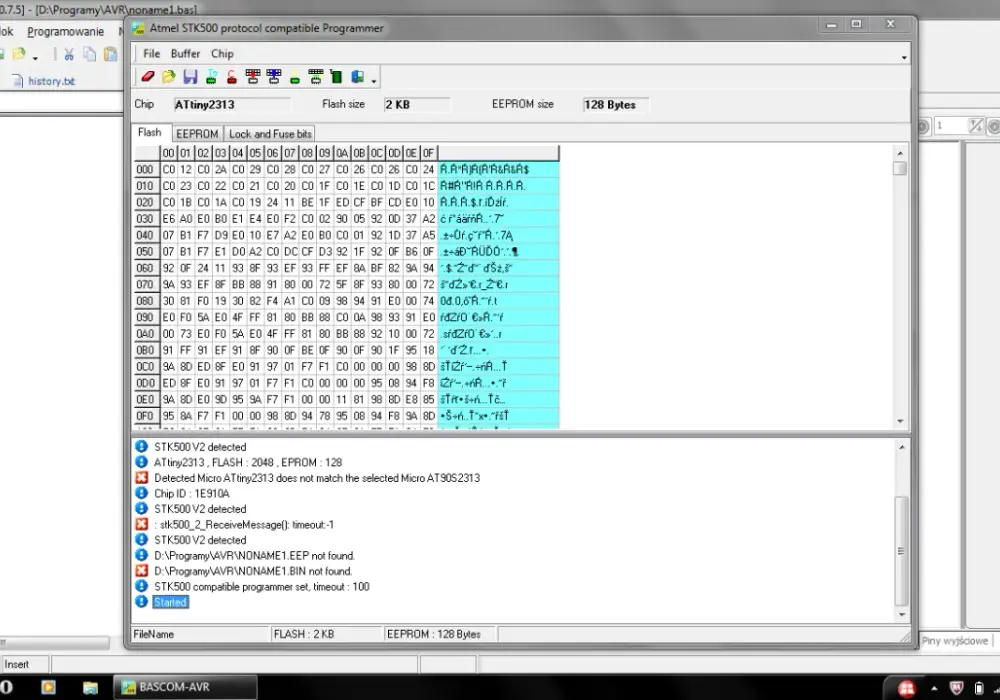Select the 'does not match the selected Micro AT90S2313' log error
The width and height of the screenshot is (1000, 700).
coord(317,478)
